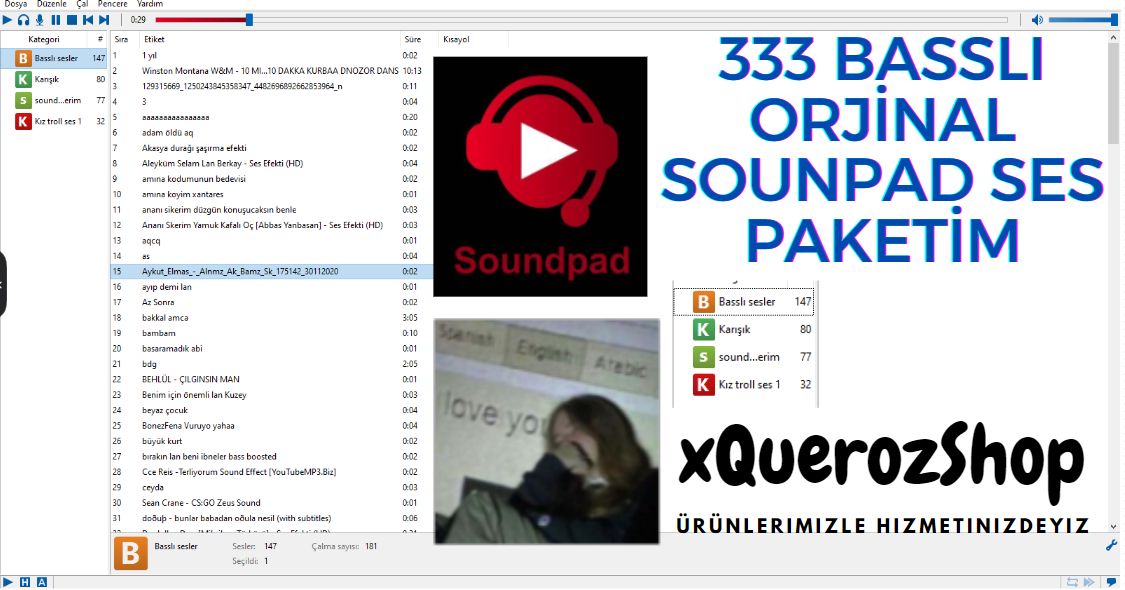Select 'Sean Crane - CS:GO Zeus Sound'
This screenshot has height=590, width=1125.
[x=272, y=503]
